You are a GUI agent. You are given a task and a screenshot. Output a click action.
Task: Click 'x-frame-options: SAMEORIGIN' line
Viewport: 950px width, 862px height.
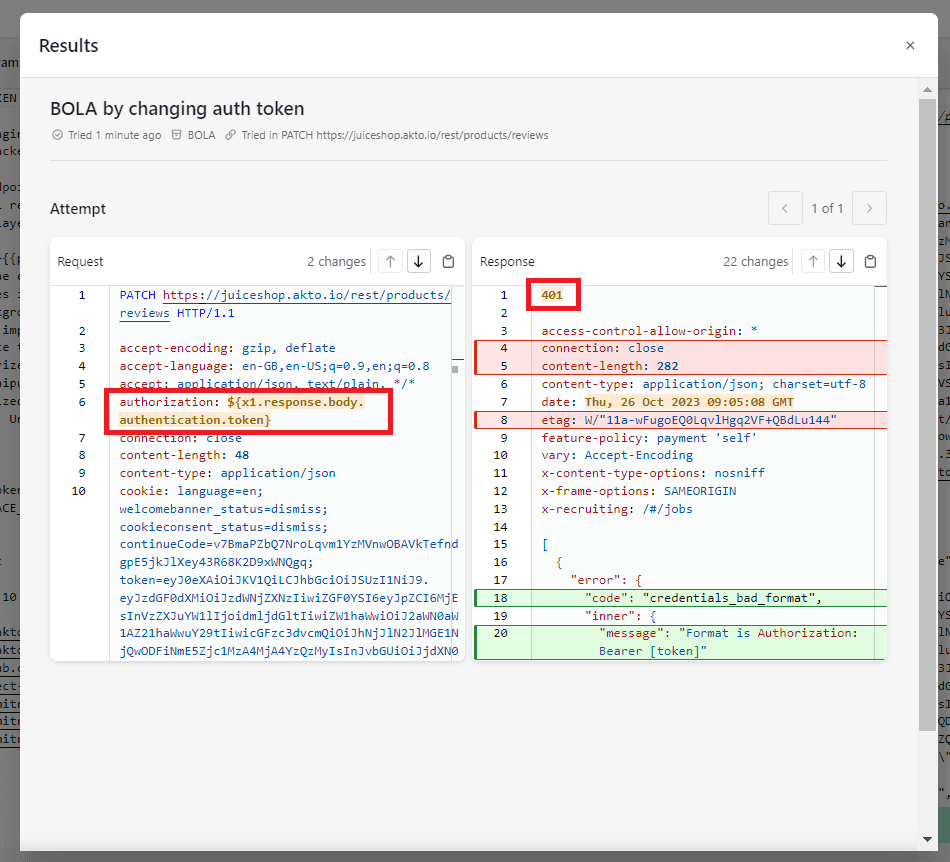[x=639, y=491]
